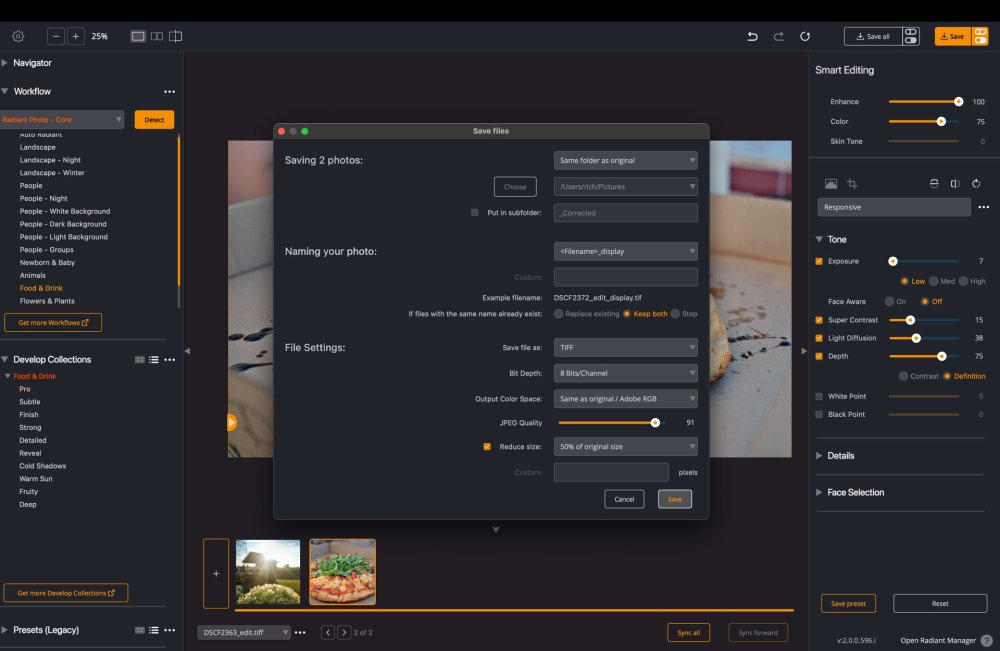1000x651 pixels.
Task: Click Sync all button
Action: [x=689, y=633]
